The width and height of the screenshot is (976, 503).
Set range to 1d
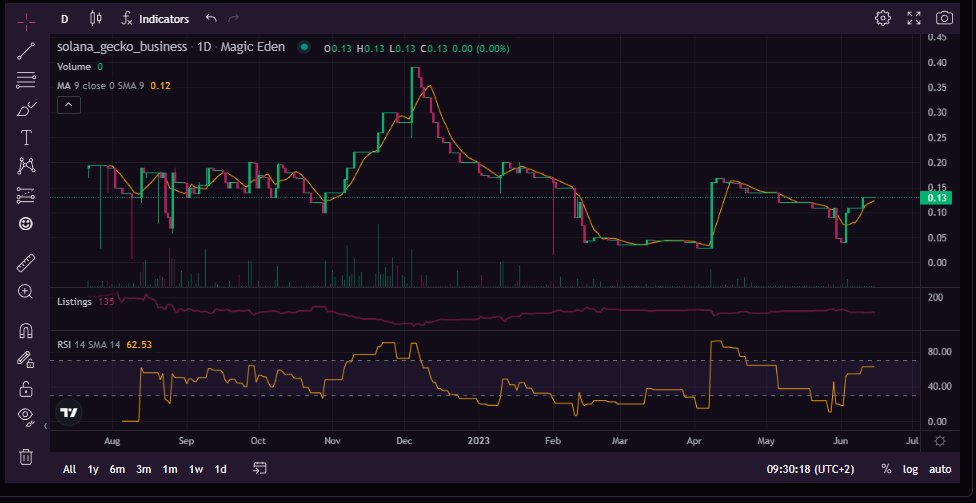click(x=220, y=469)
